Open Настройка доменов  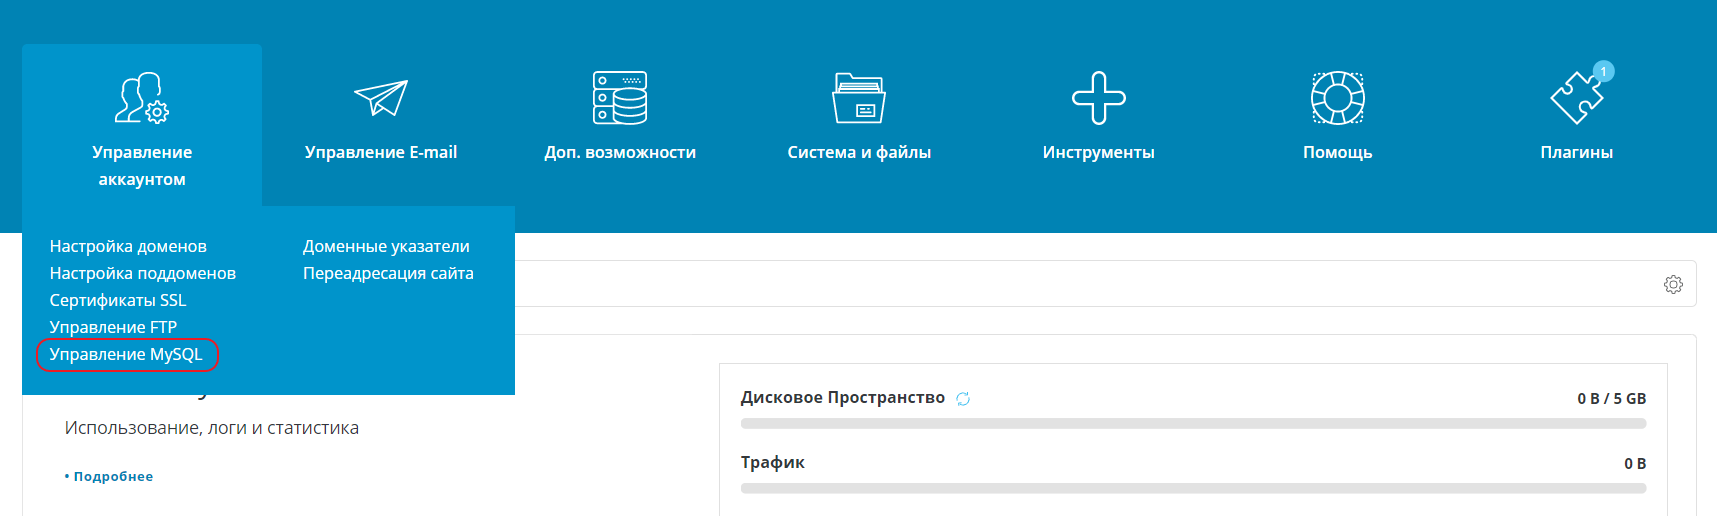click(x=128, y=246)
